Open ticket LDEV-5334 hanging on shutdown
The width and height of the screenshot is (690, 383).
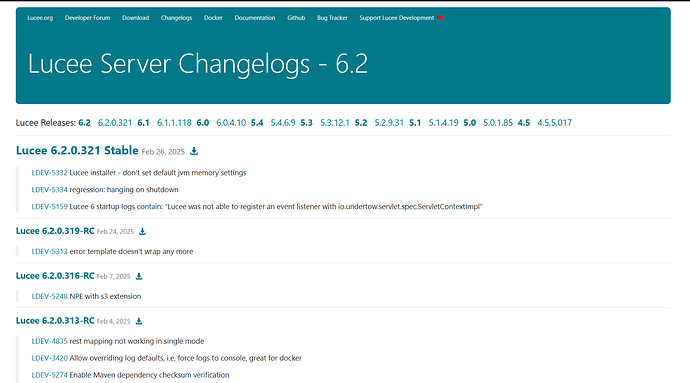49,190
